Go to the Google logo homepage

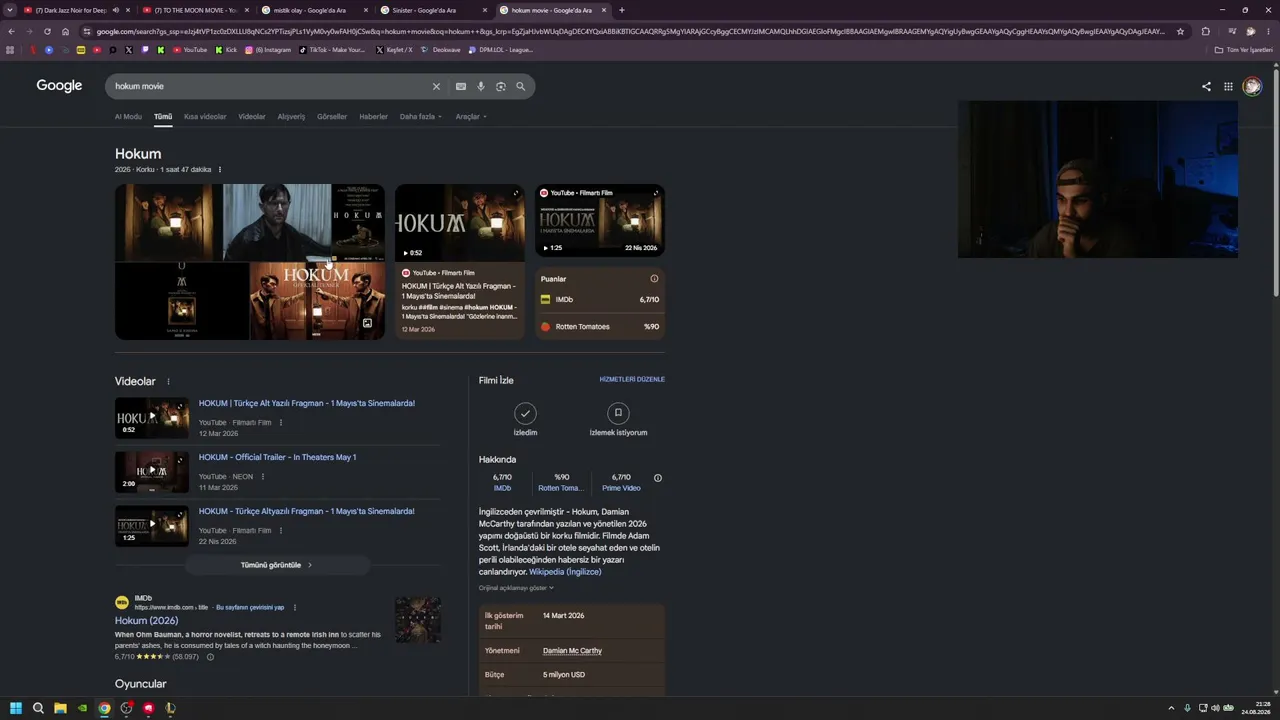tap(59, 86)
